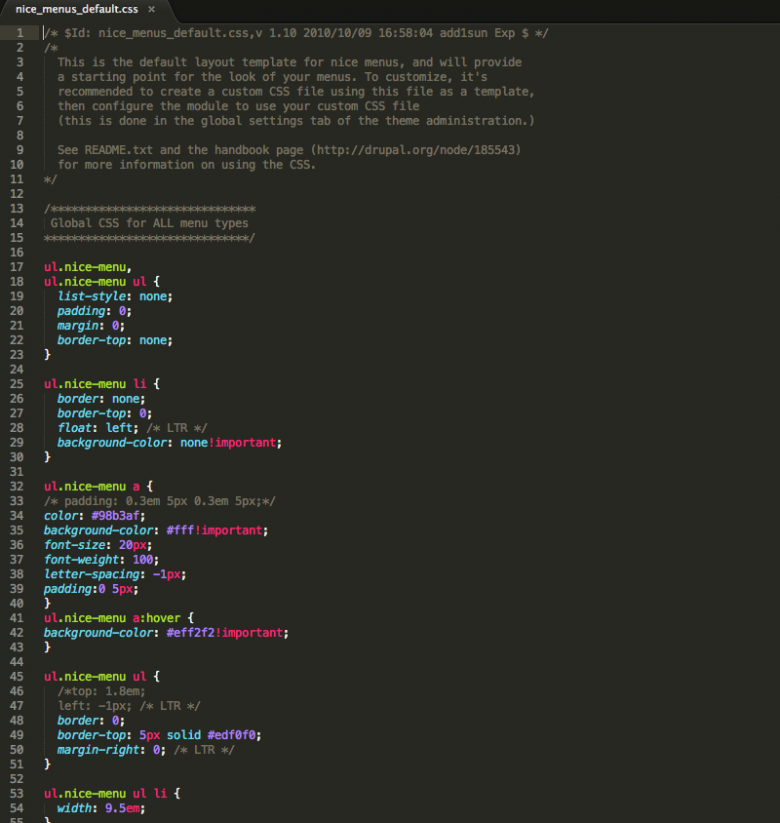This screenshot has height=823, width=780.
Task: Click 'border-top: 0;' on line 27
Action: pyautogui.click(x=104, y=414)
